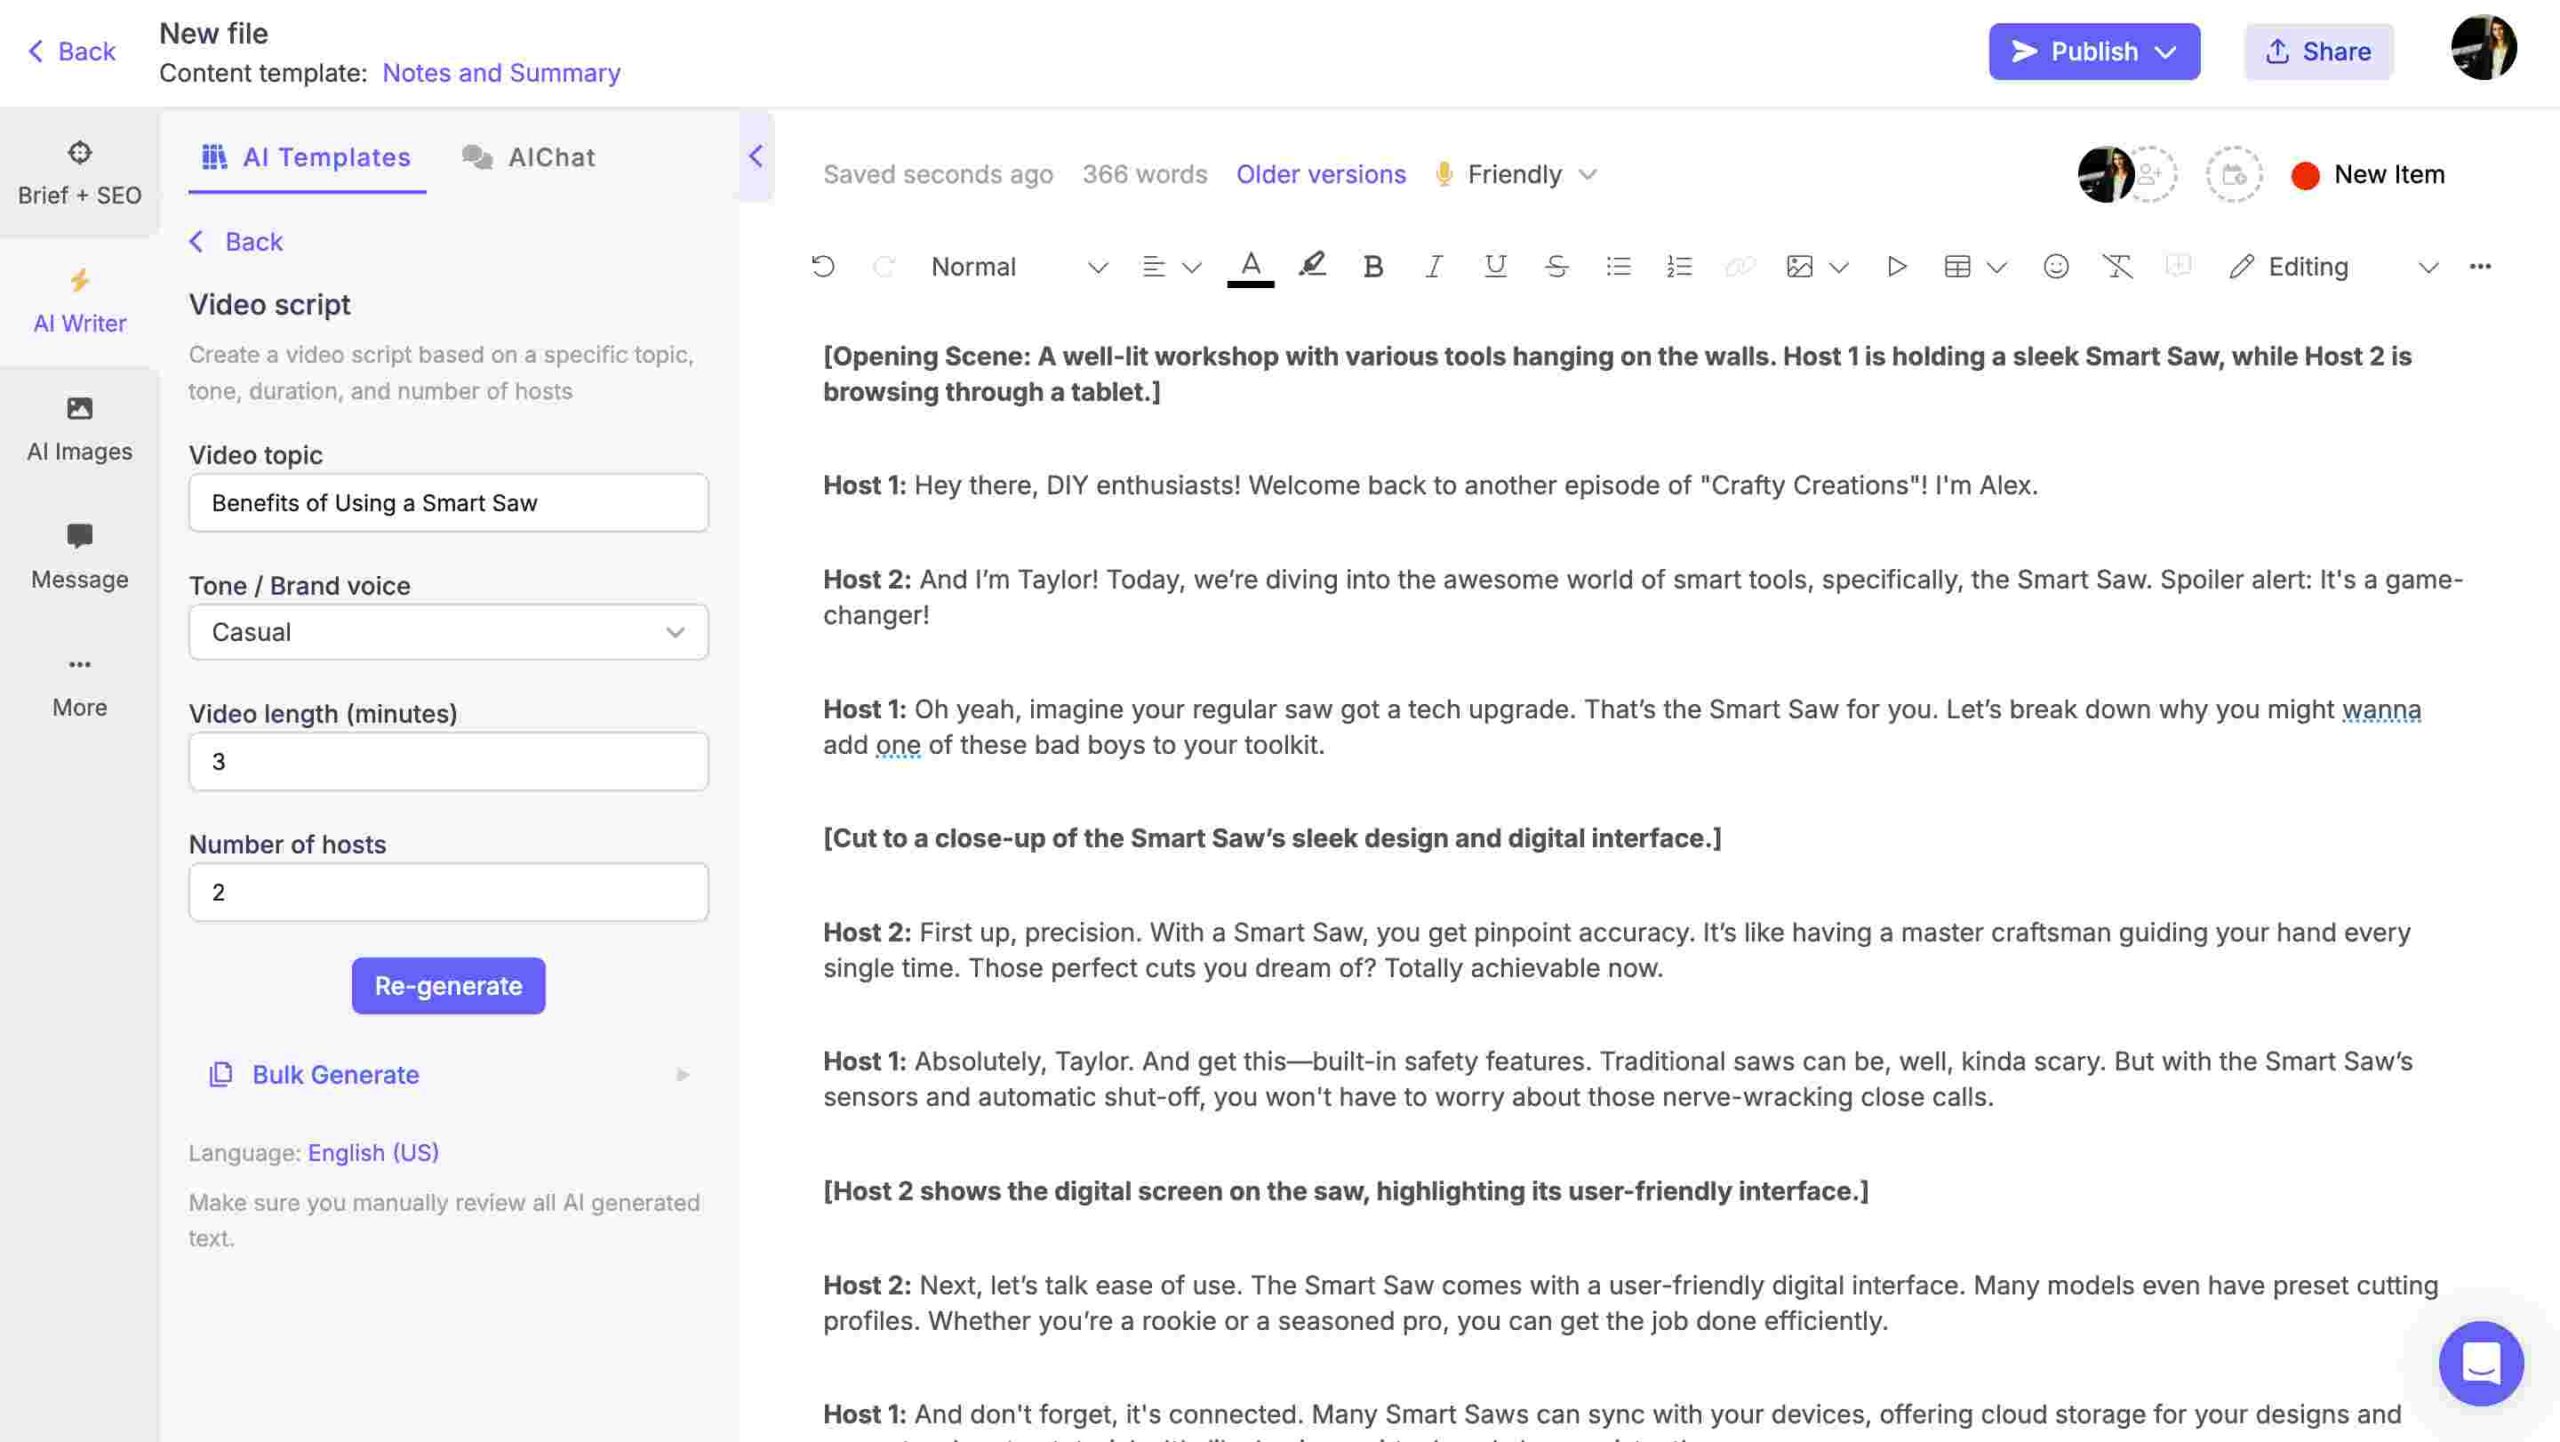Click the emoji insert icon

(x=2054, y=267)
